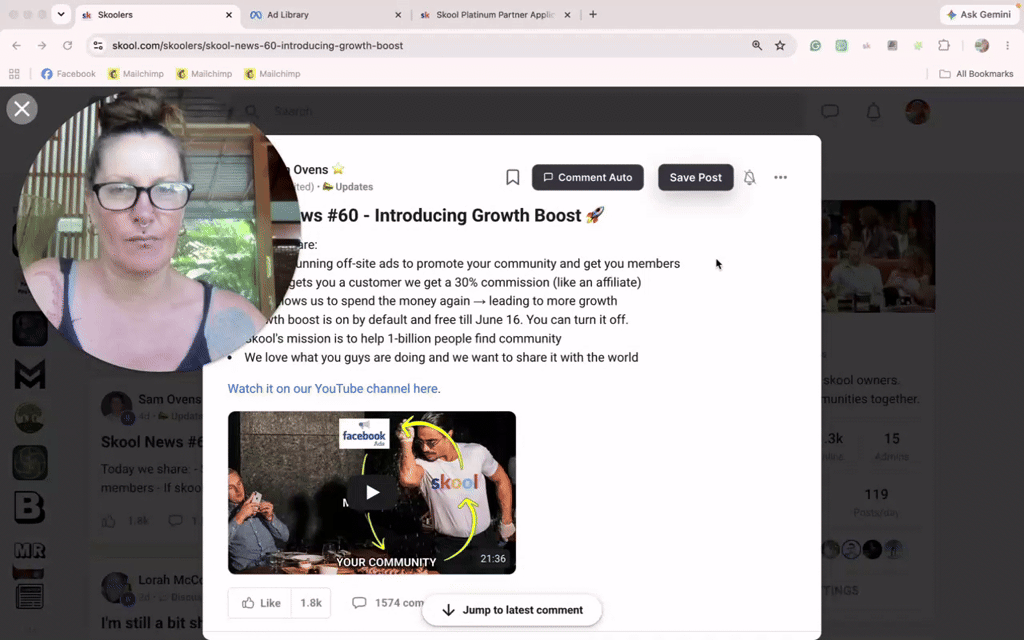
Task: Reload the current page
Action: pos(67,46)
